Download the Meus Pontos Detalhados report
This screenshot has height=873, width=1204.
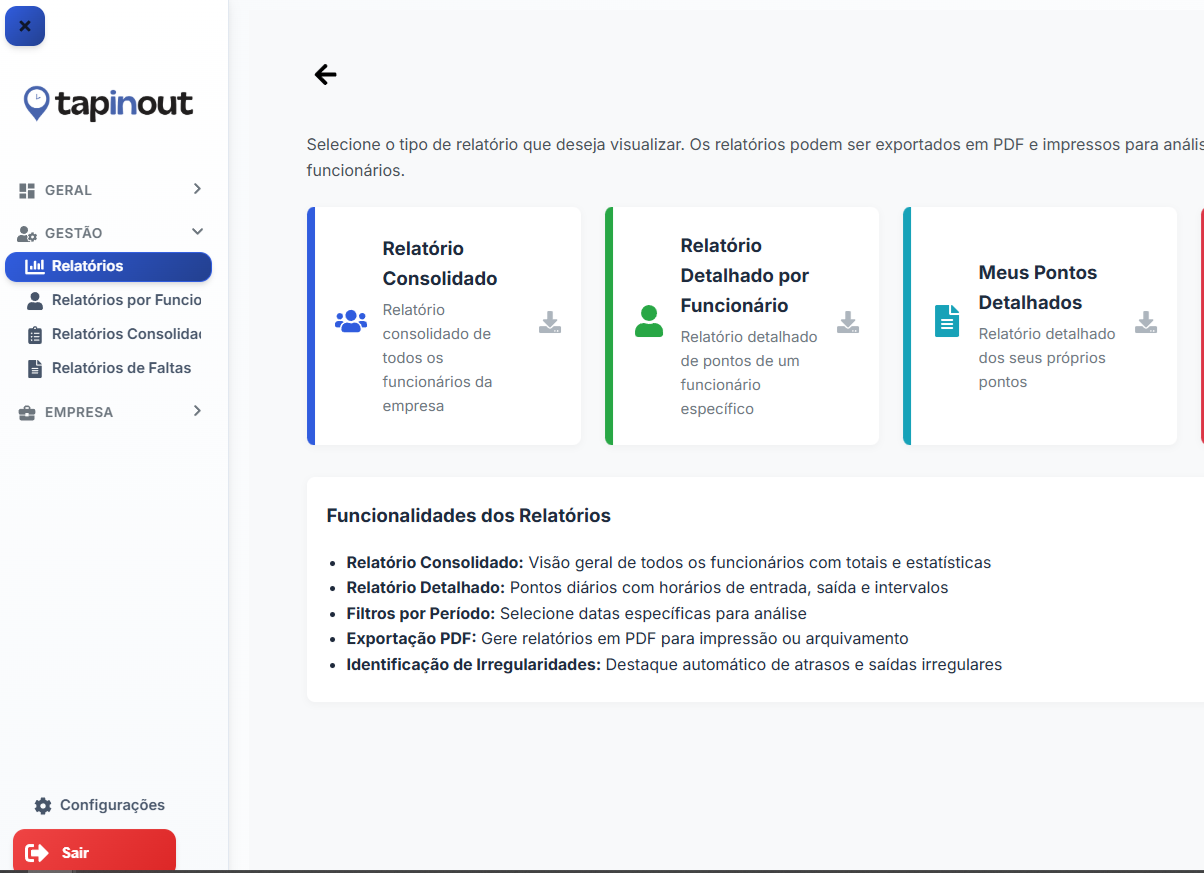(x=1146, y=322)
